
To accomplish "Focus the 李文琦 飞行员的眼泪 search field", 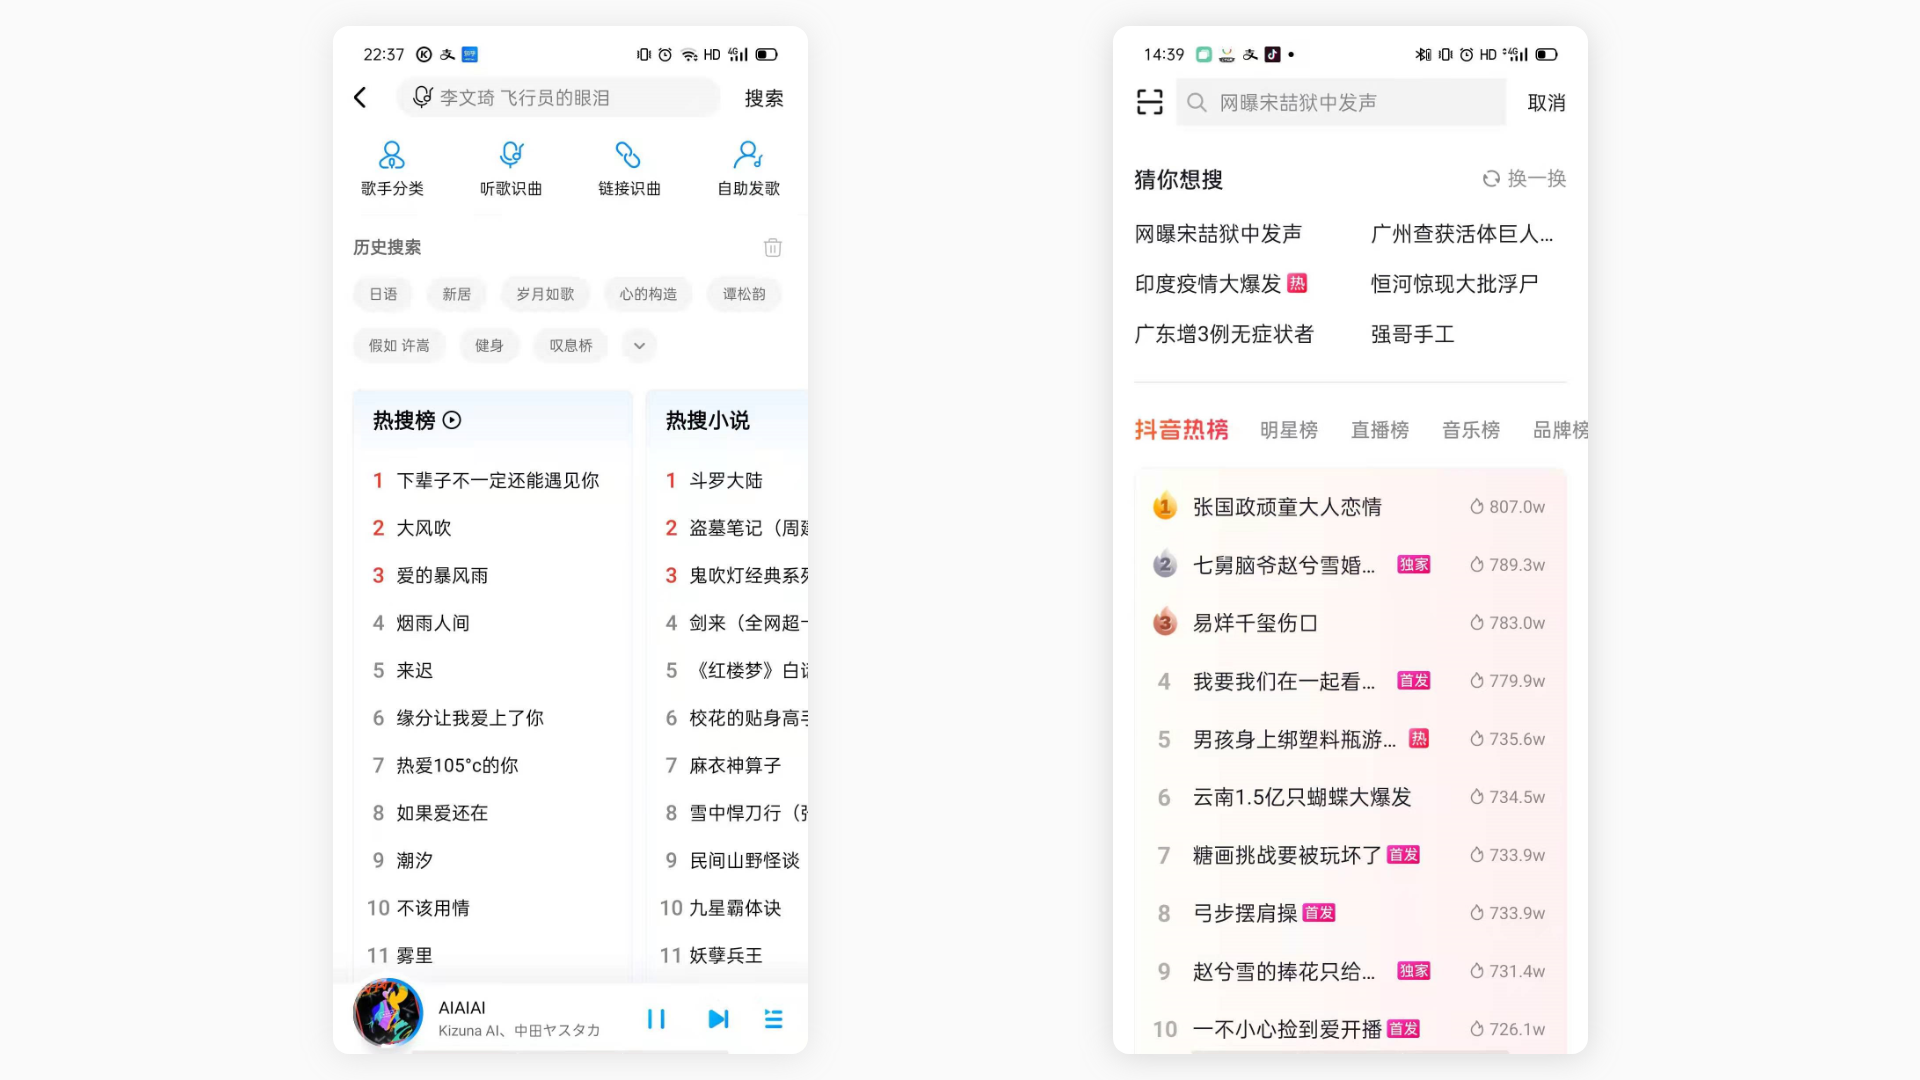I will pos(559,97).
